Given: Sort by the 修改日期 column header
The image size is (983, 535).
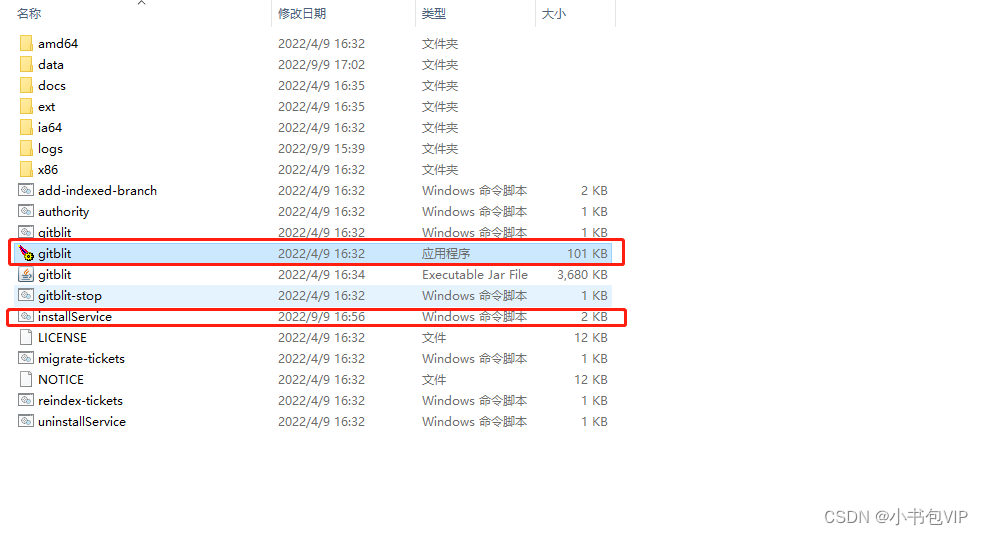Looking at the screenshot, I should (302, 13).
